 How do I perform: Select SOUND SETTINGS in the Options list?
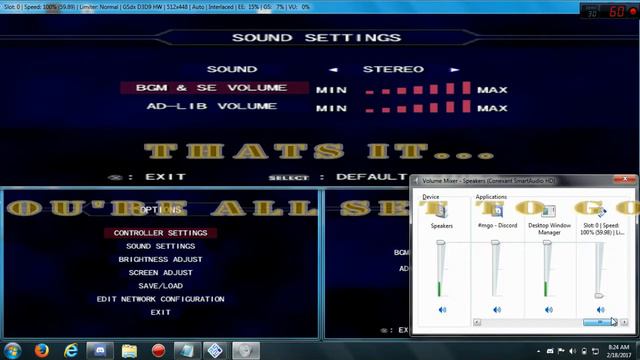point(160,246)
